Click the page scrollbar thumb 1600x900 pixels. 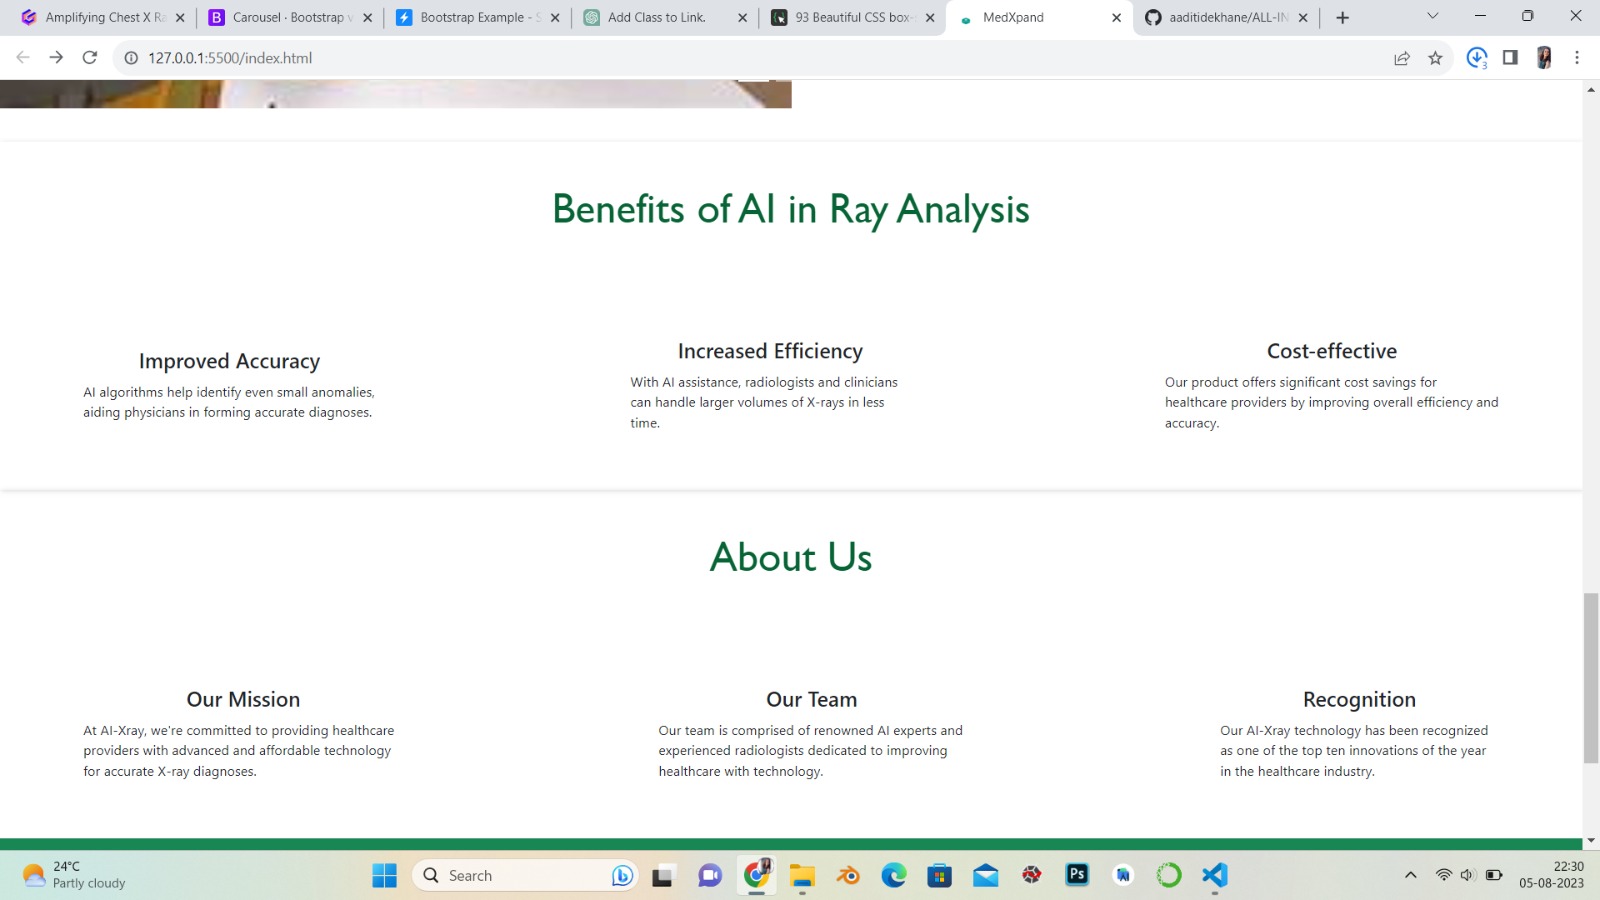1591,678
